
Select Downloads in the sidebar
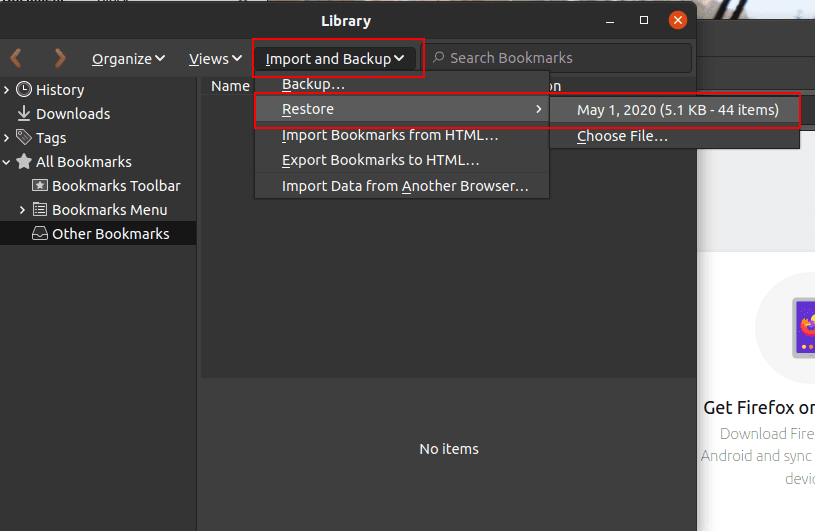click(73, 114)
